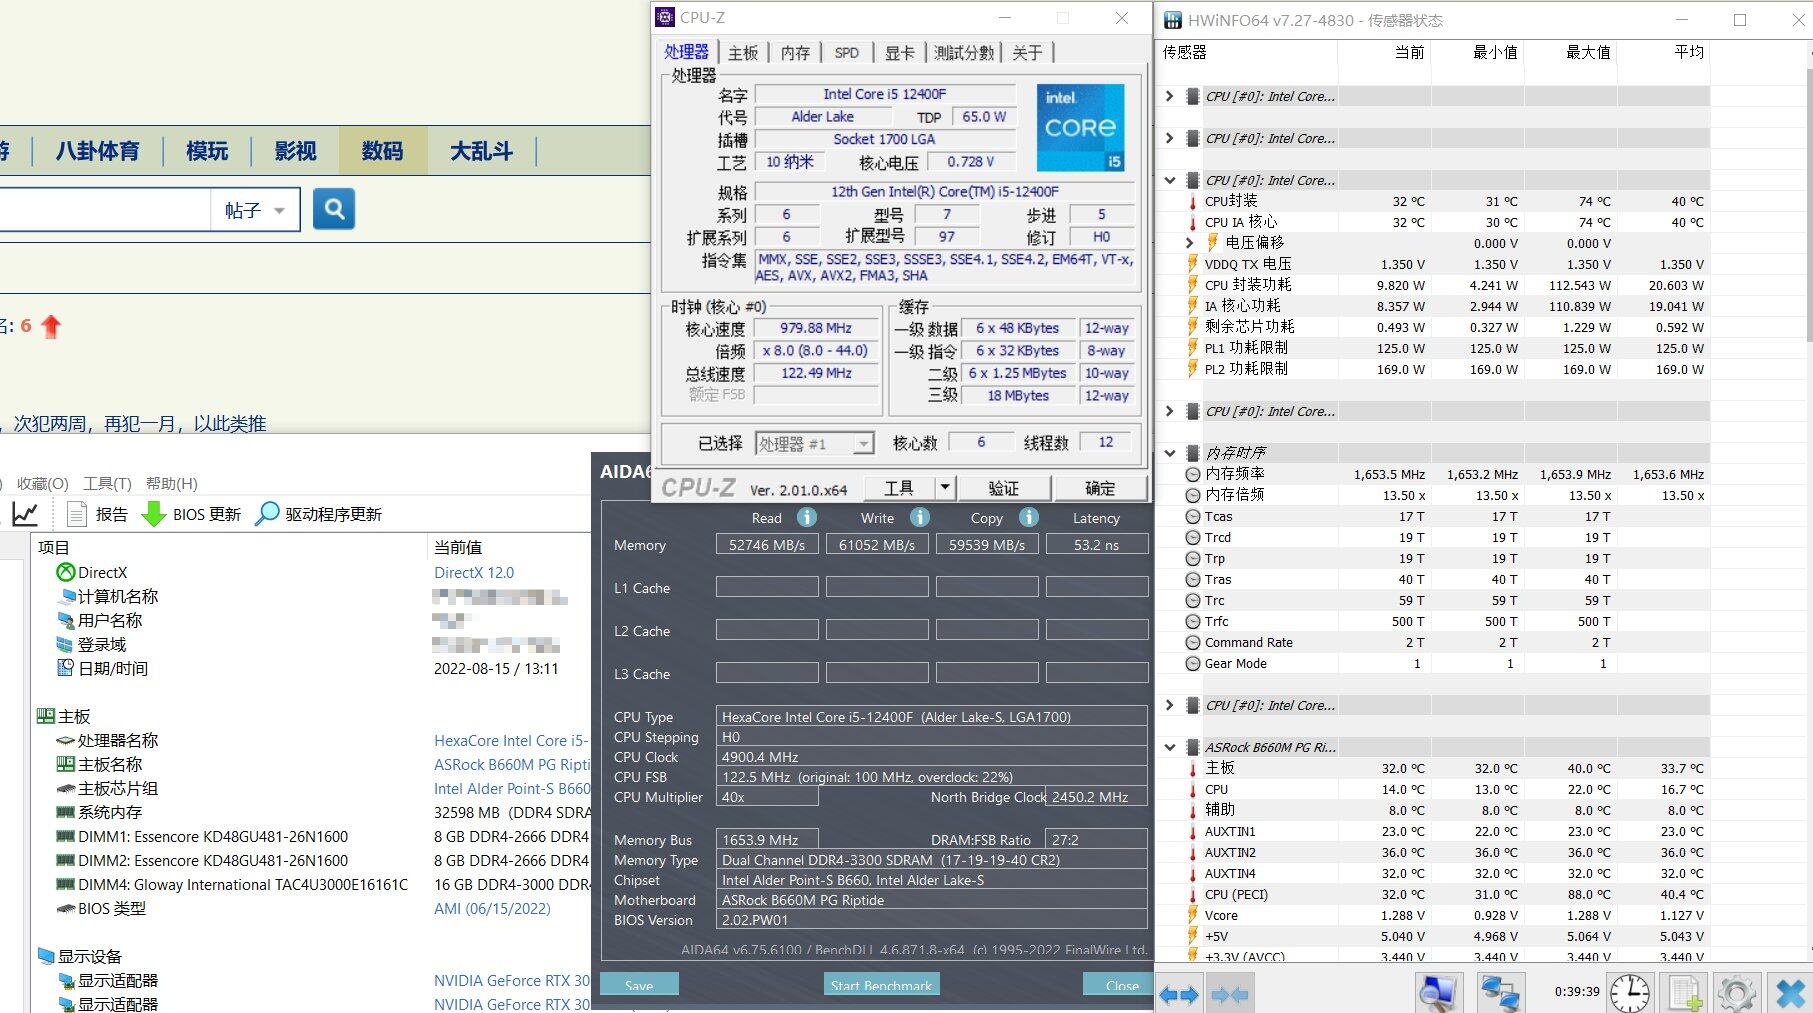This screenshot has height=1013, width=1813.
Task: Collapse the CPU group containing CPU封装
Action: click(1170, 181)
